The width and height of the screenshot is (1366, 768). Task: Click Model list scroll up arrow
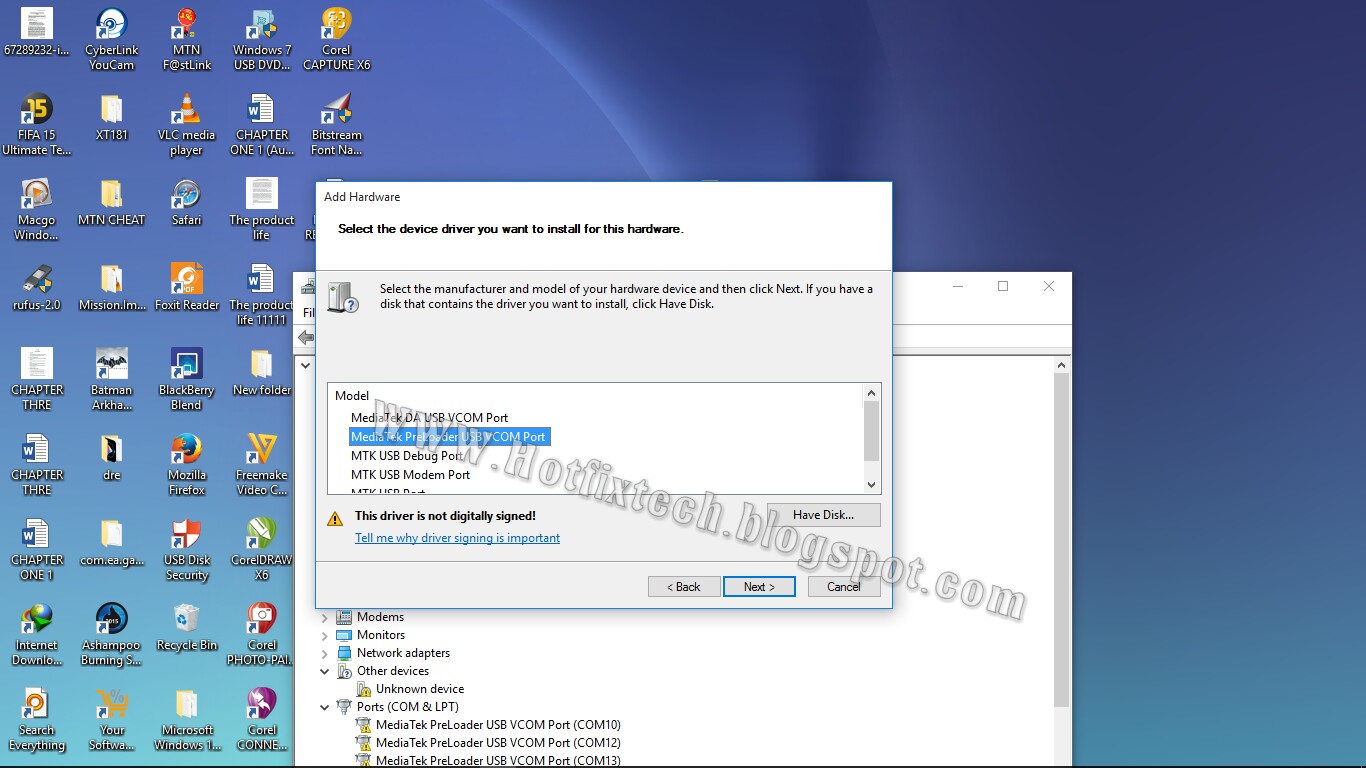(872, 393)
